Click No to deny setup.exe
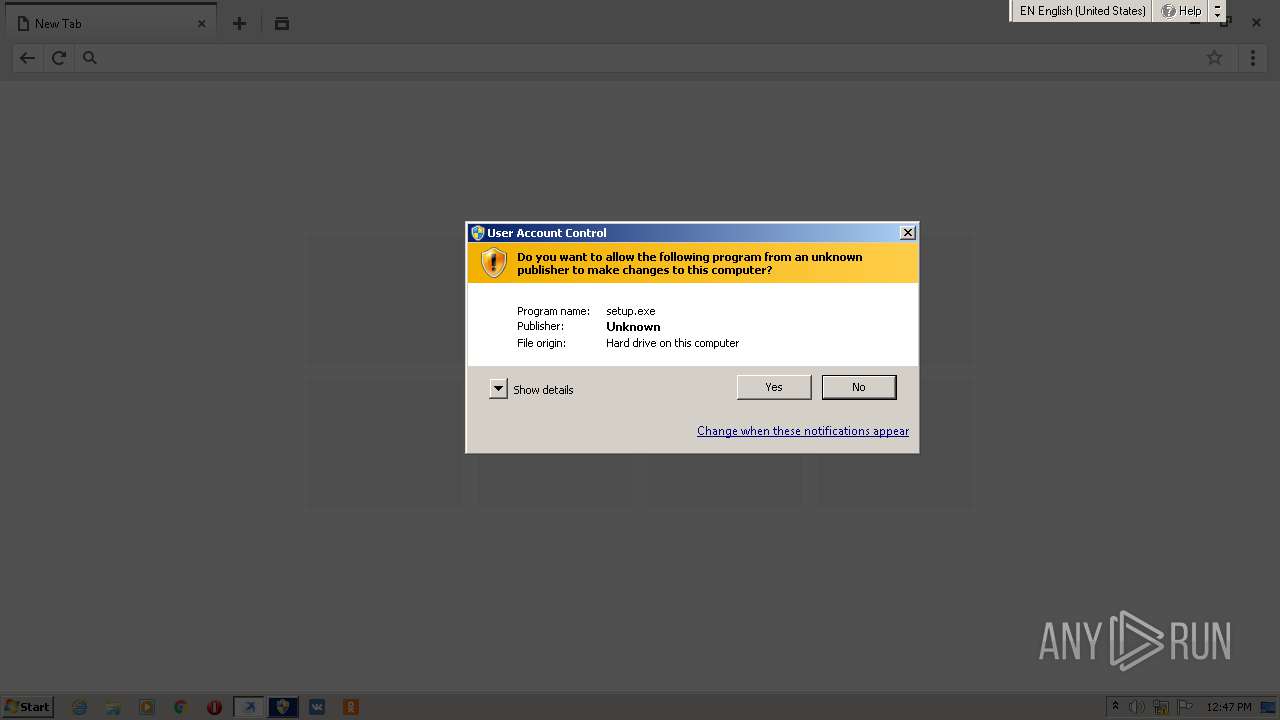Viewport: 1280px width, 720px height. coord(859,387)
